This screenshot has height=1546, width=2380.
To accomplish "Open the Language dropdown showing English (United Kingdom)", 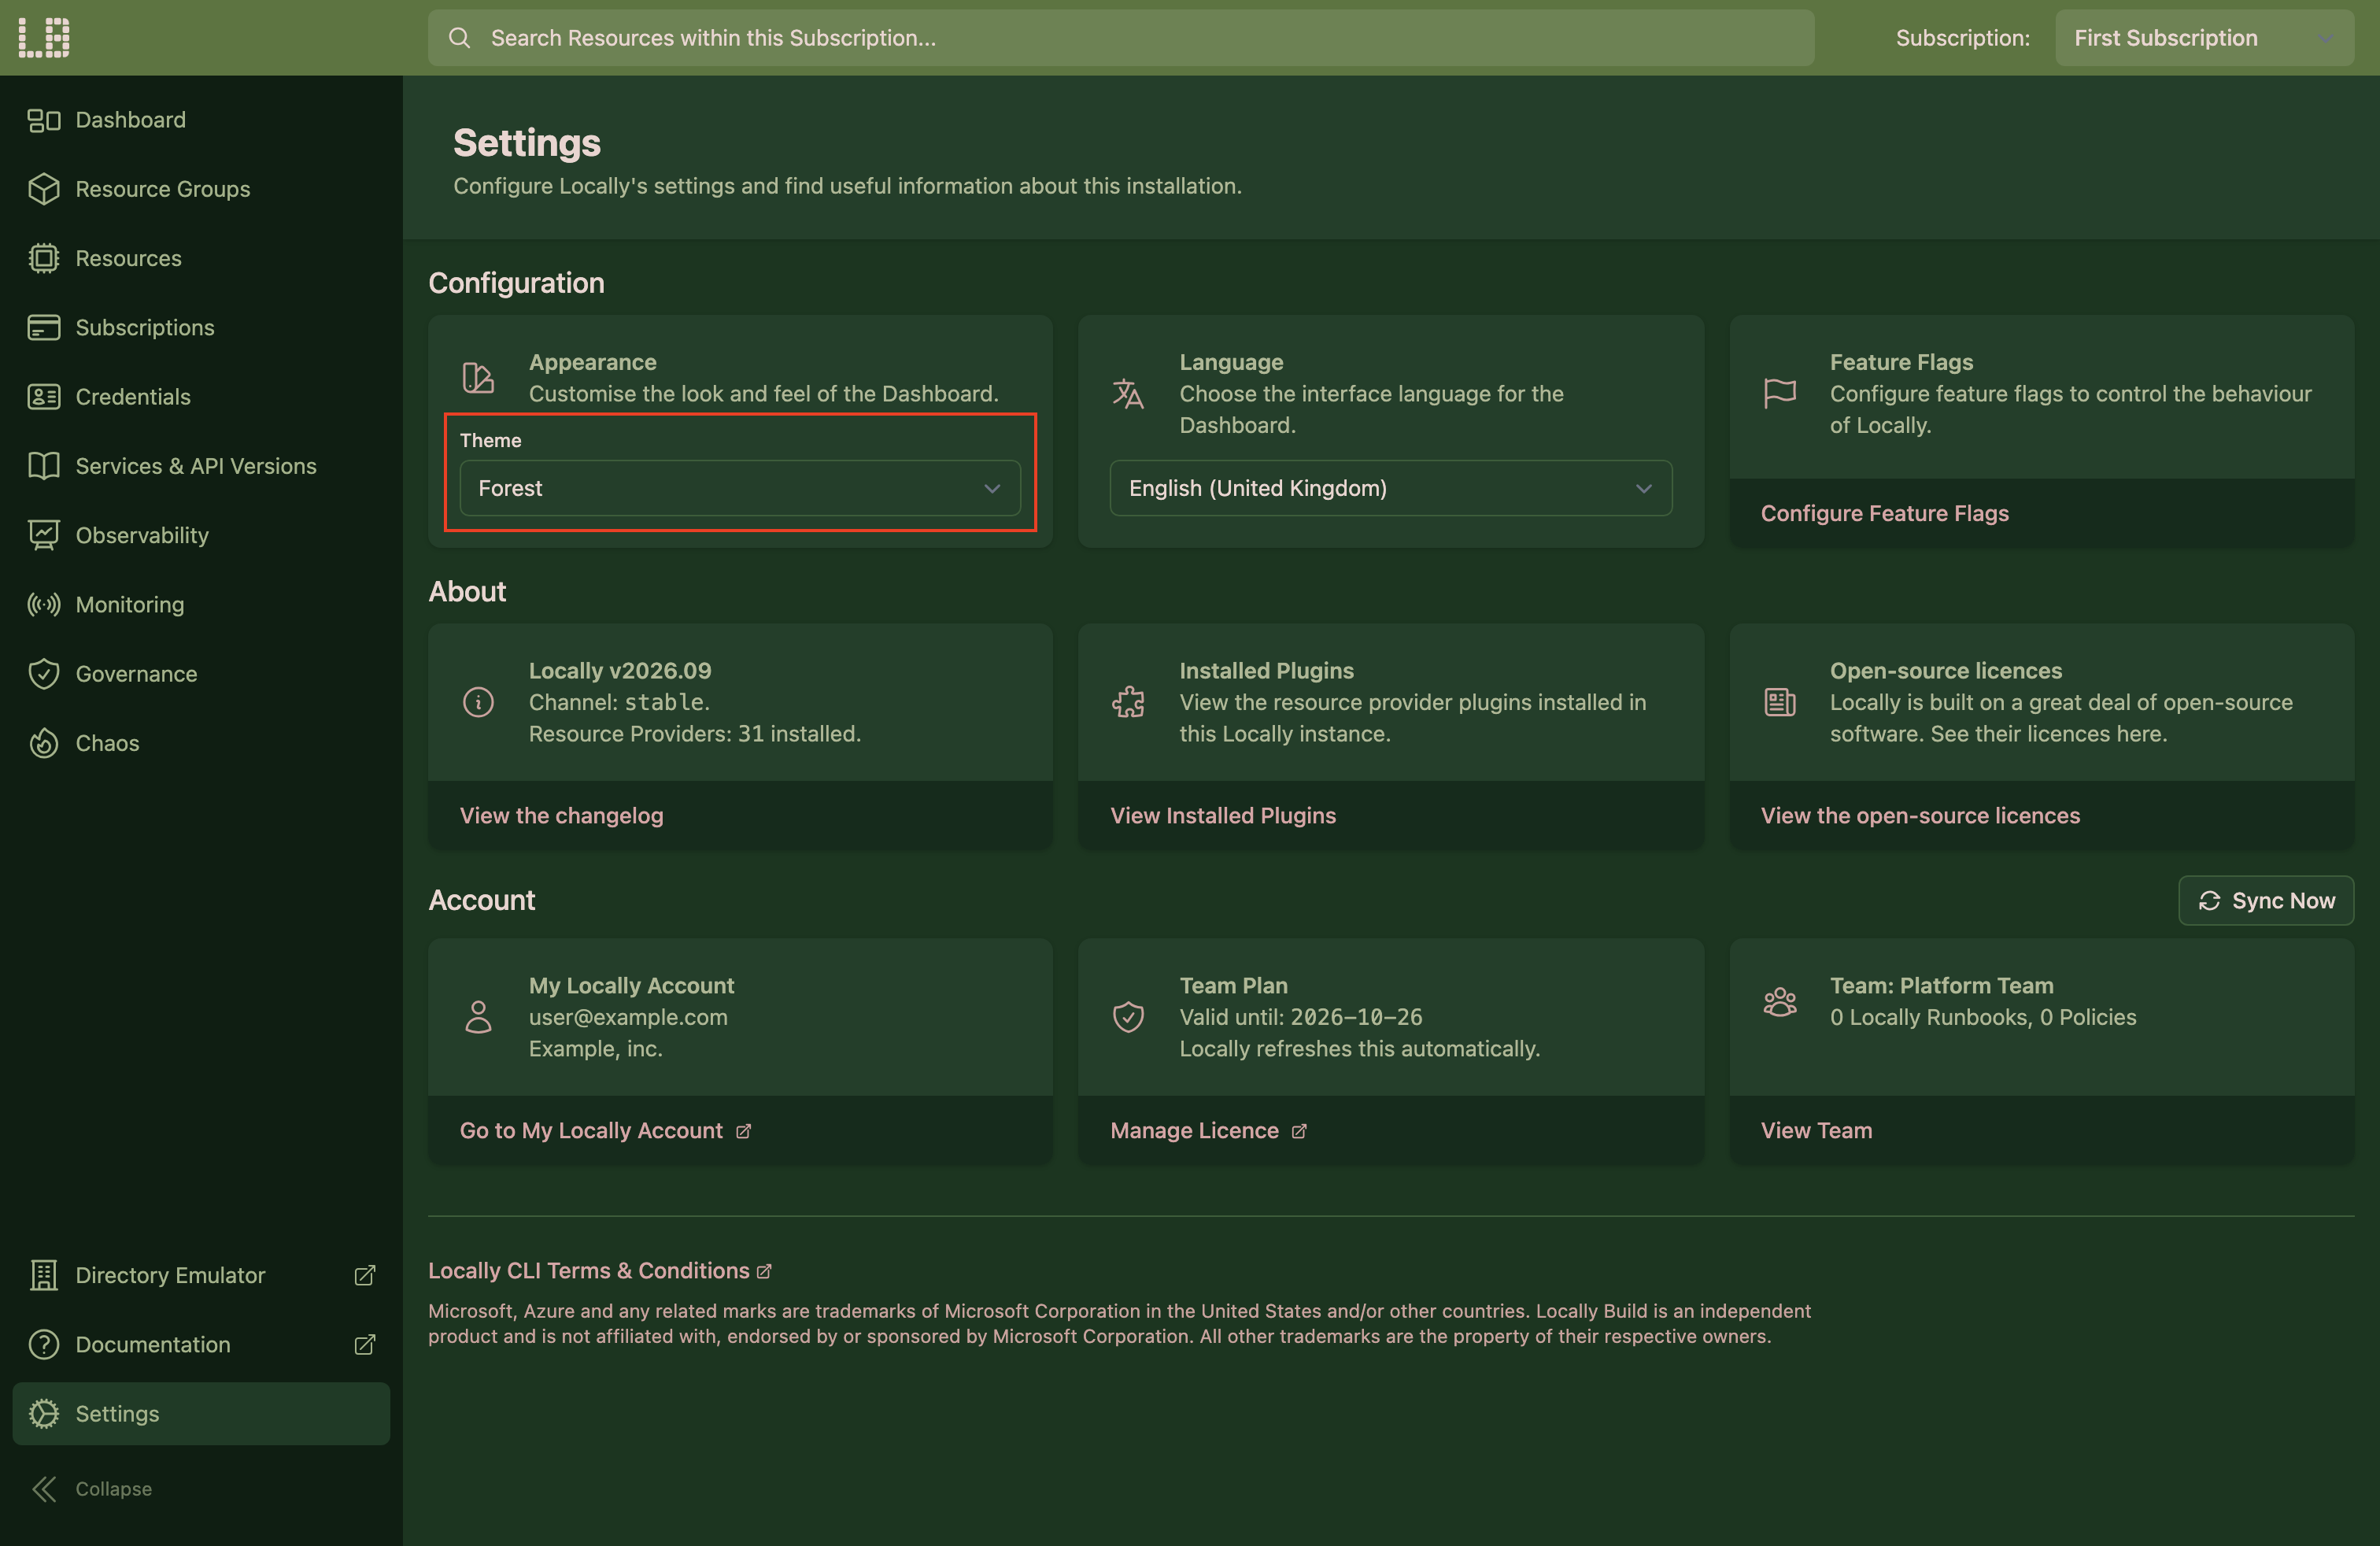I will 1390,488.
